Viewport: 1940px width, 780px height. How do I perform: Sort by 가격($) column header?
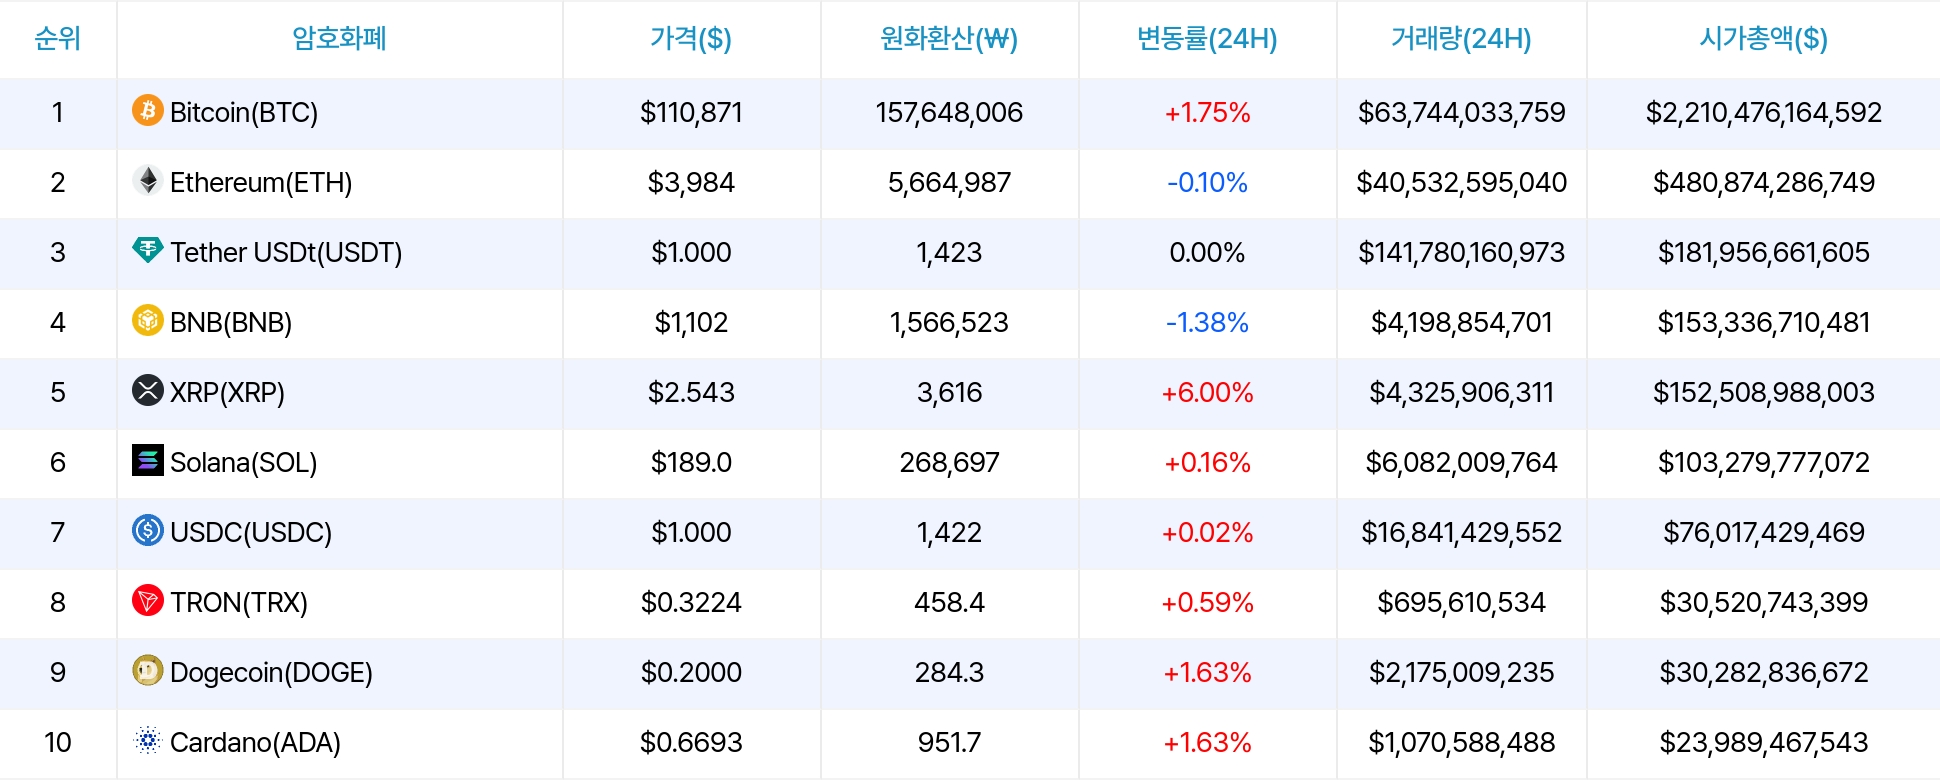(x=691, y=39)
